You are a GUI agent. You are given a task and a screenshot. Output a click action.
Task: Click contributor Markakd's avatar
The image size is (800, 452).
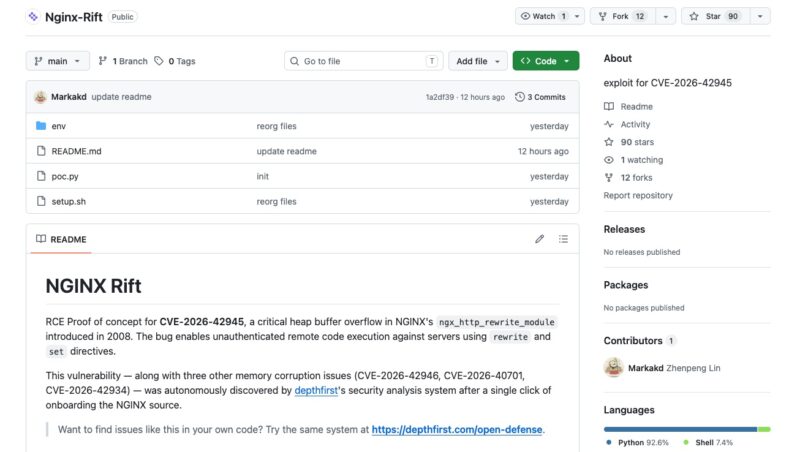click(613, 367)
